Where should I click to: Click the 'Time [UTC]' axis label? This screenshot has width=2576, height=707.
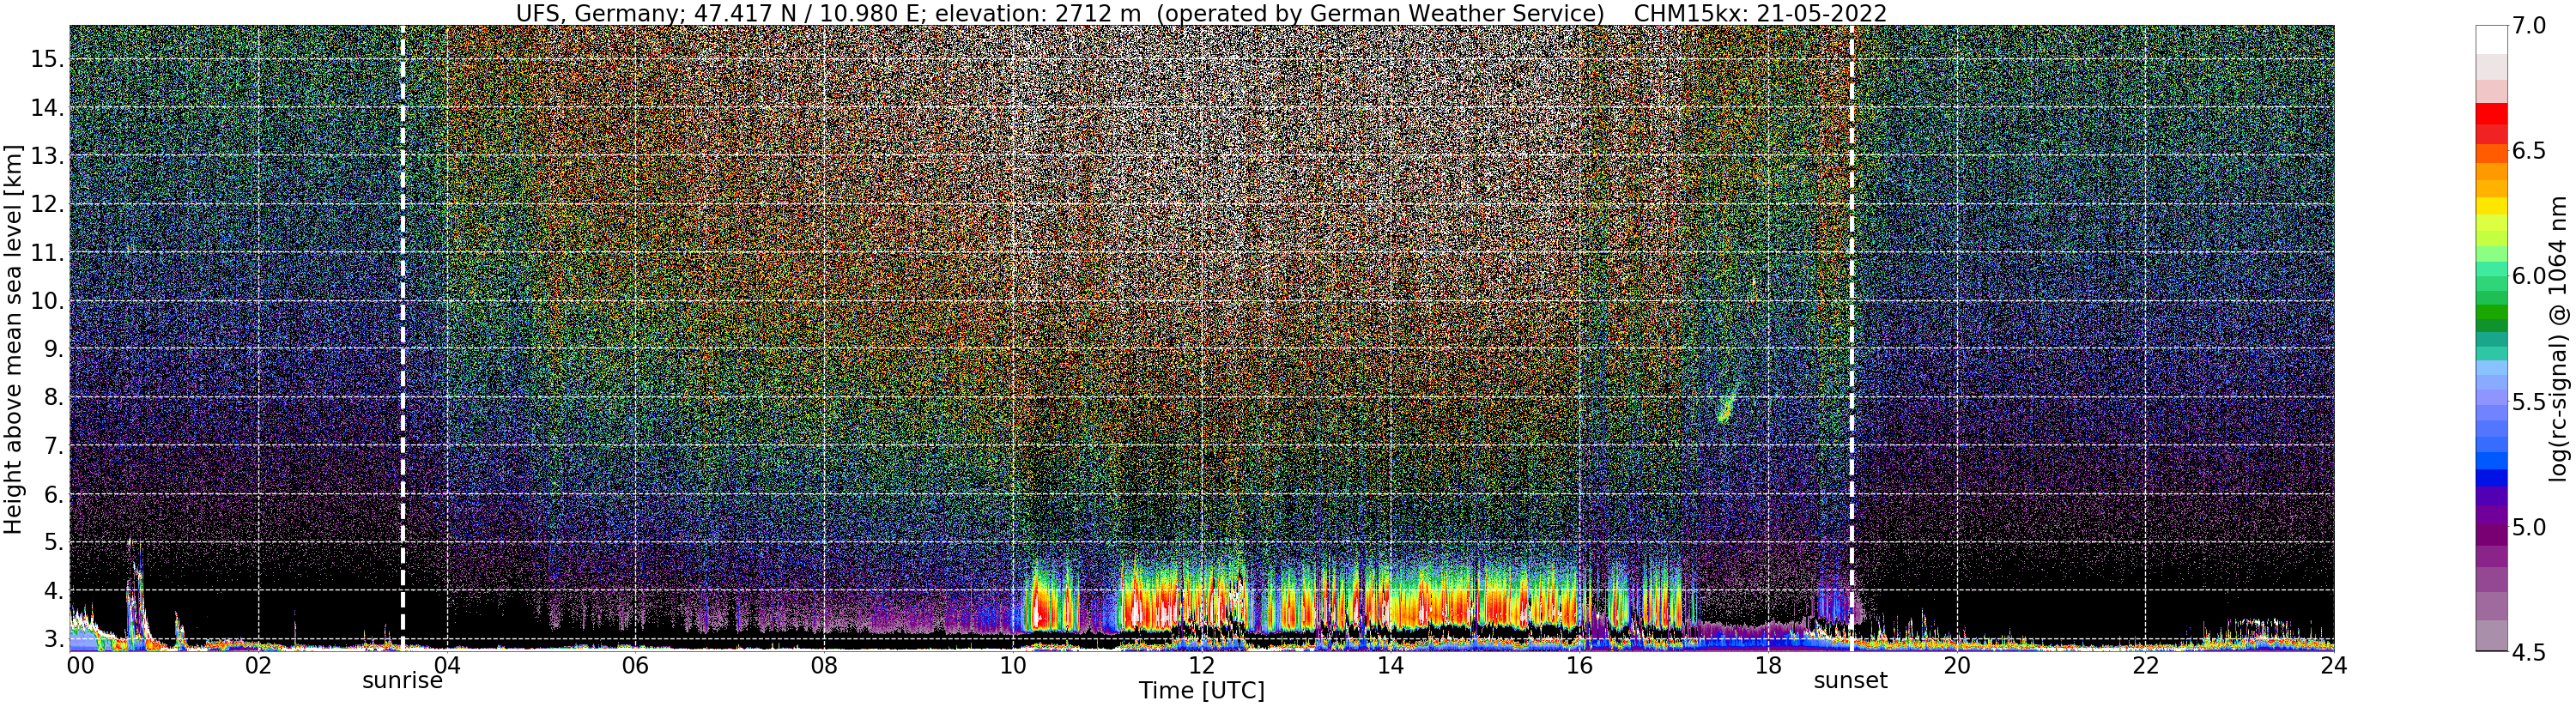point(1202,691)
